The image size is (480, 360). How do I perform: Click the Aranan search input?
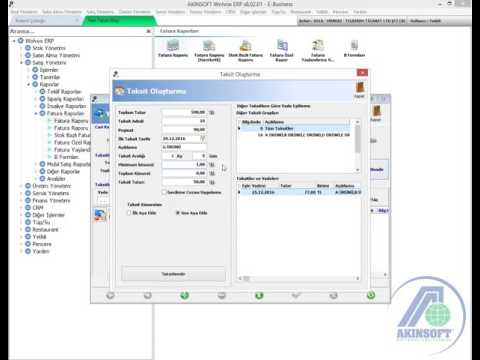click(x=77, y=31)
